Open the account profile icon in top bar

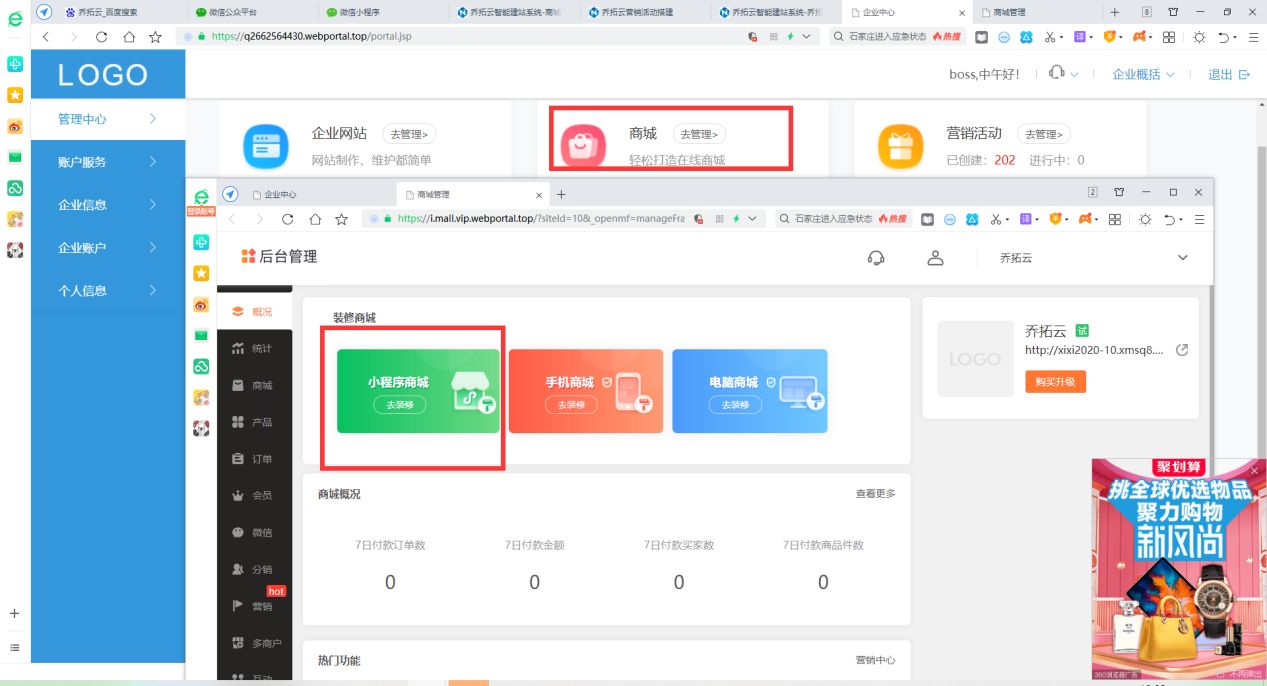(935, 257)
